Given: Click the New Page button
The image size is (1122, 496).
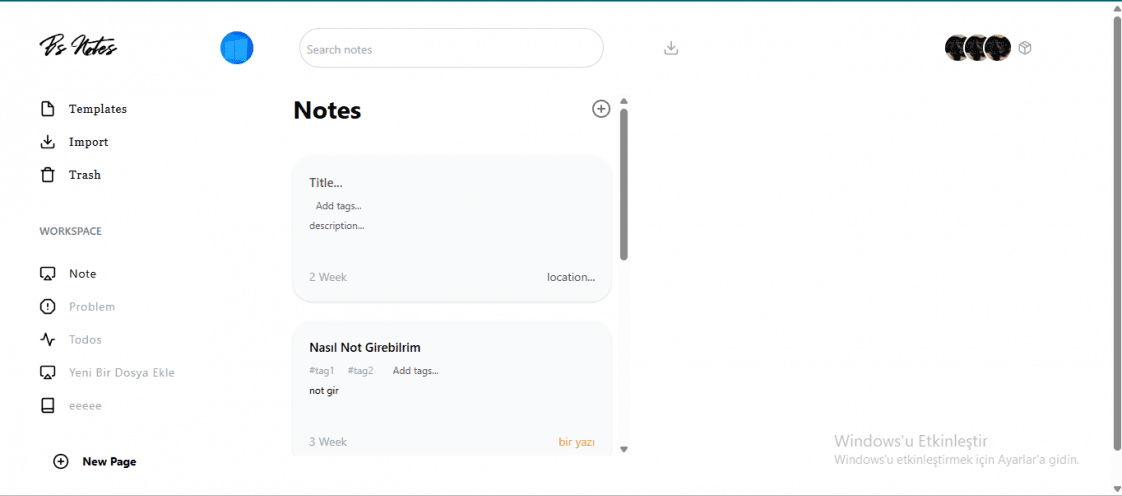Looking at the screenshot, I should [95, 462].
